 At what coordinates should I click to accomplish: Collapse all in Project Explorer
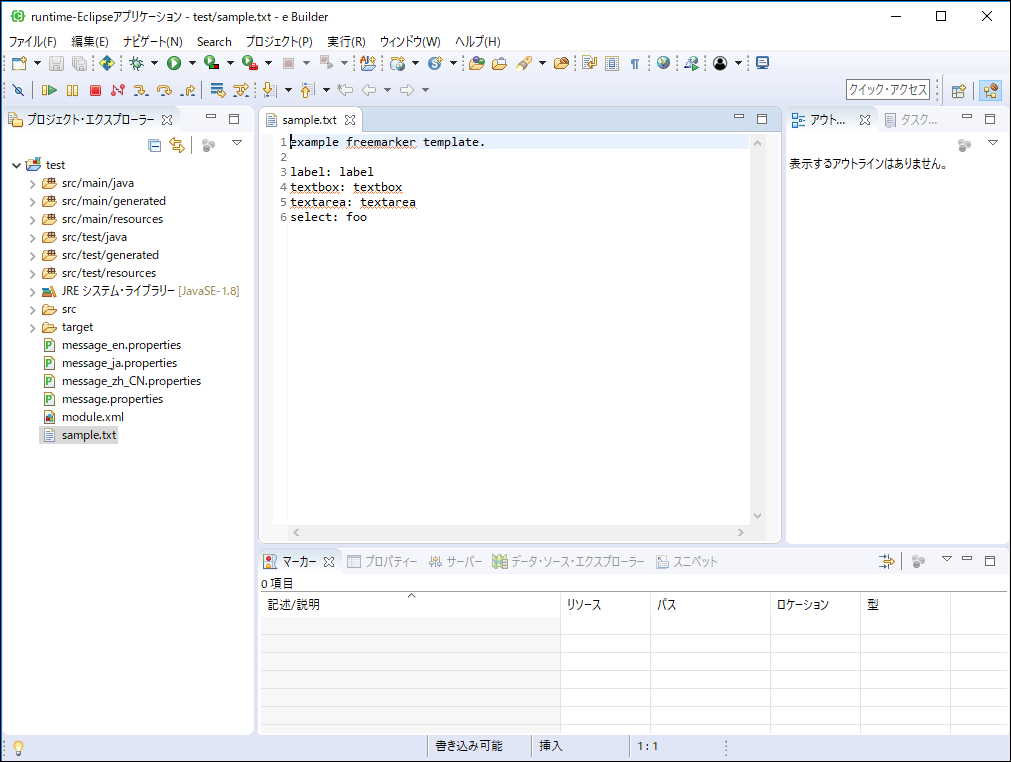154,145
